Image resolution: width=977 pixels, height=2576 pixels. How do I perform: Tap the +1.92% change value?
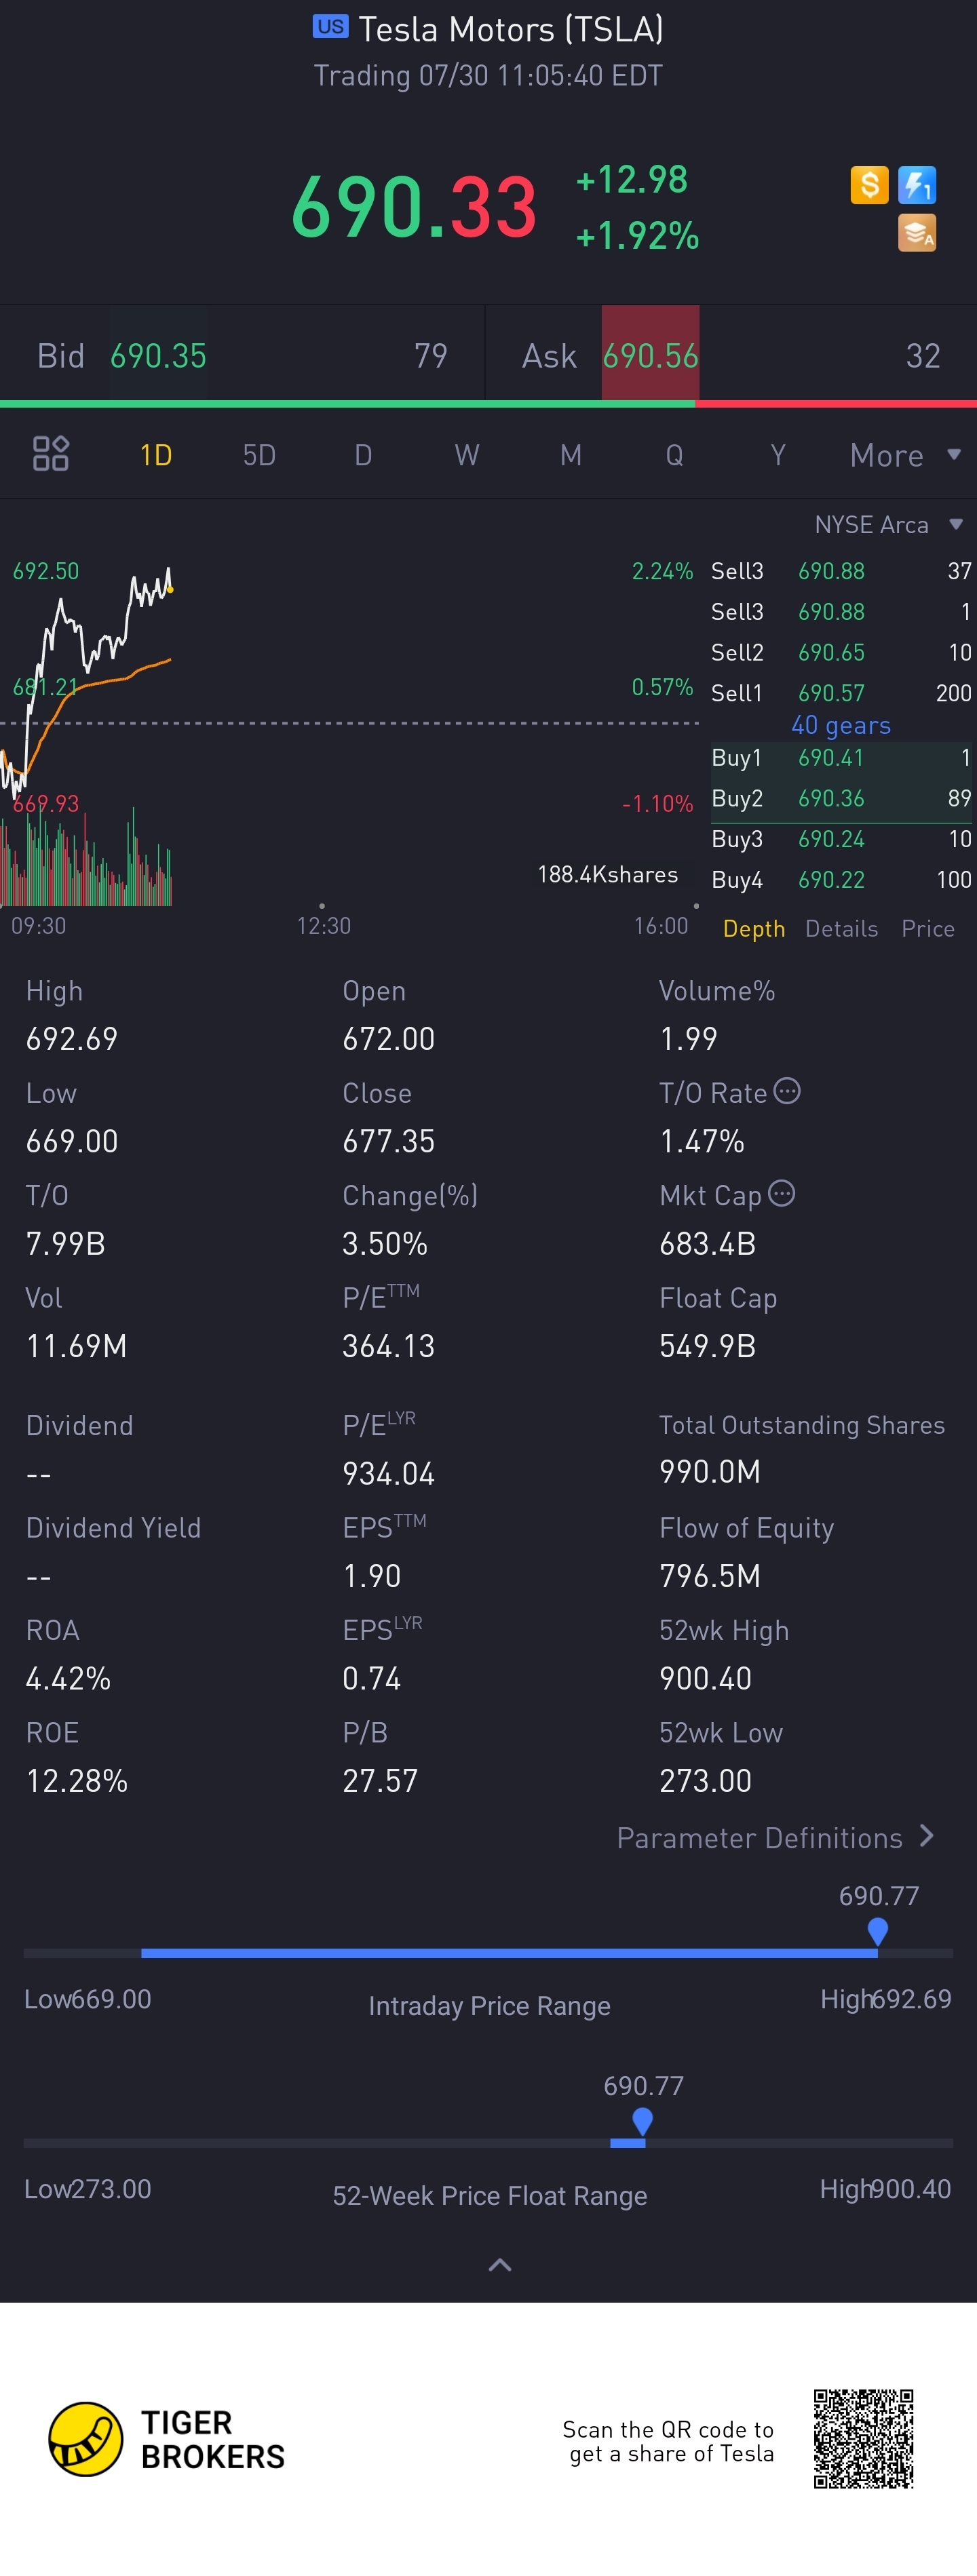coord(637,236)
